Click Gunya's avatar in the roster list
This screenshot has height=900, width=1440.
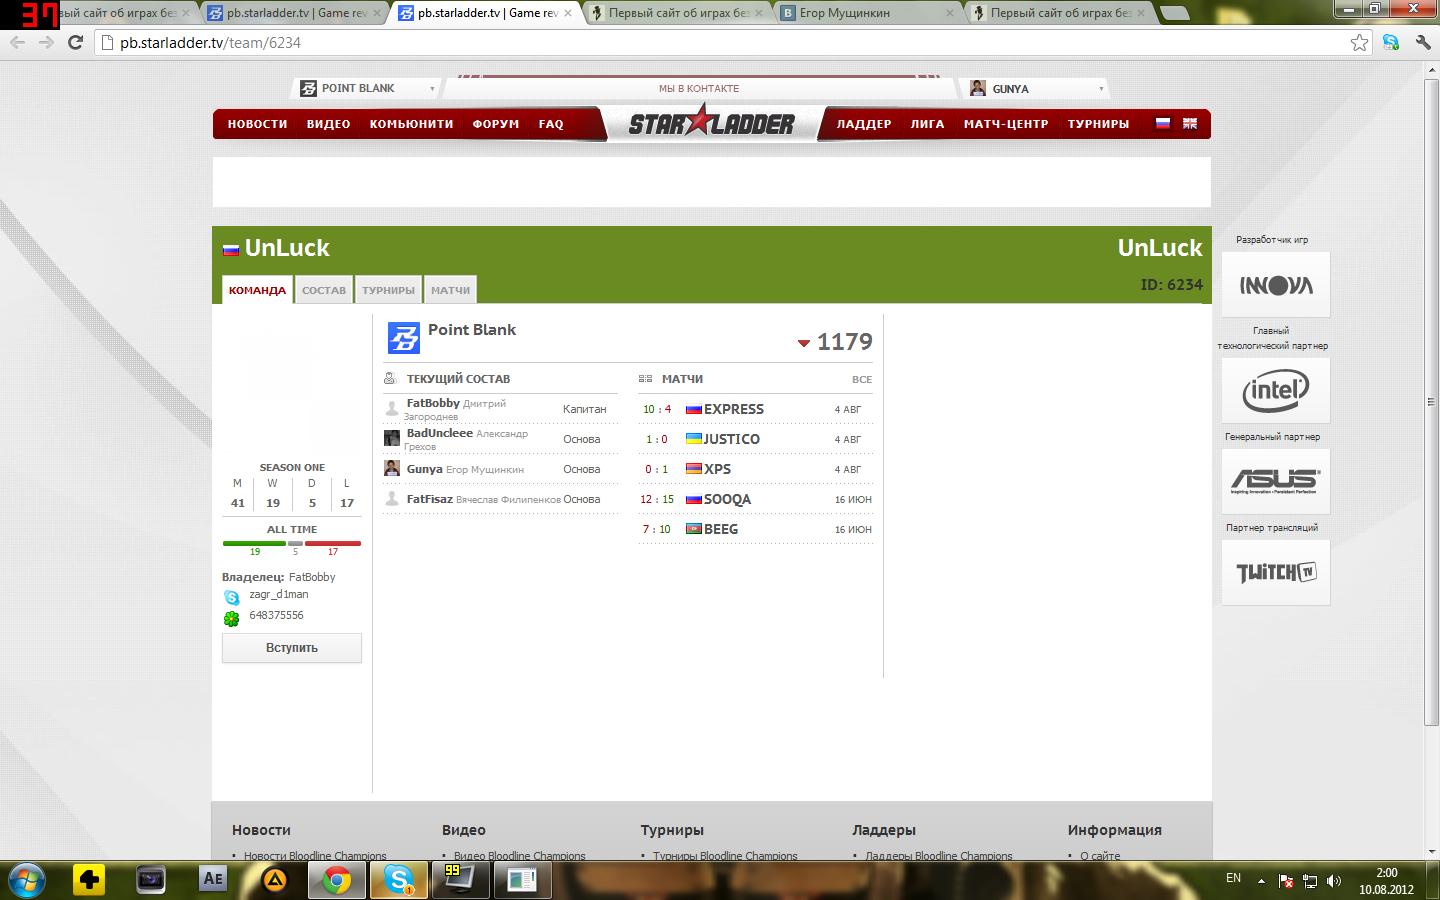(x=392, y=468)
